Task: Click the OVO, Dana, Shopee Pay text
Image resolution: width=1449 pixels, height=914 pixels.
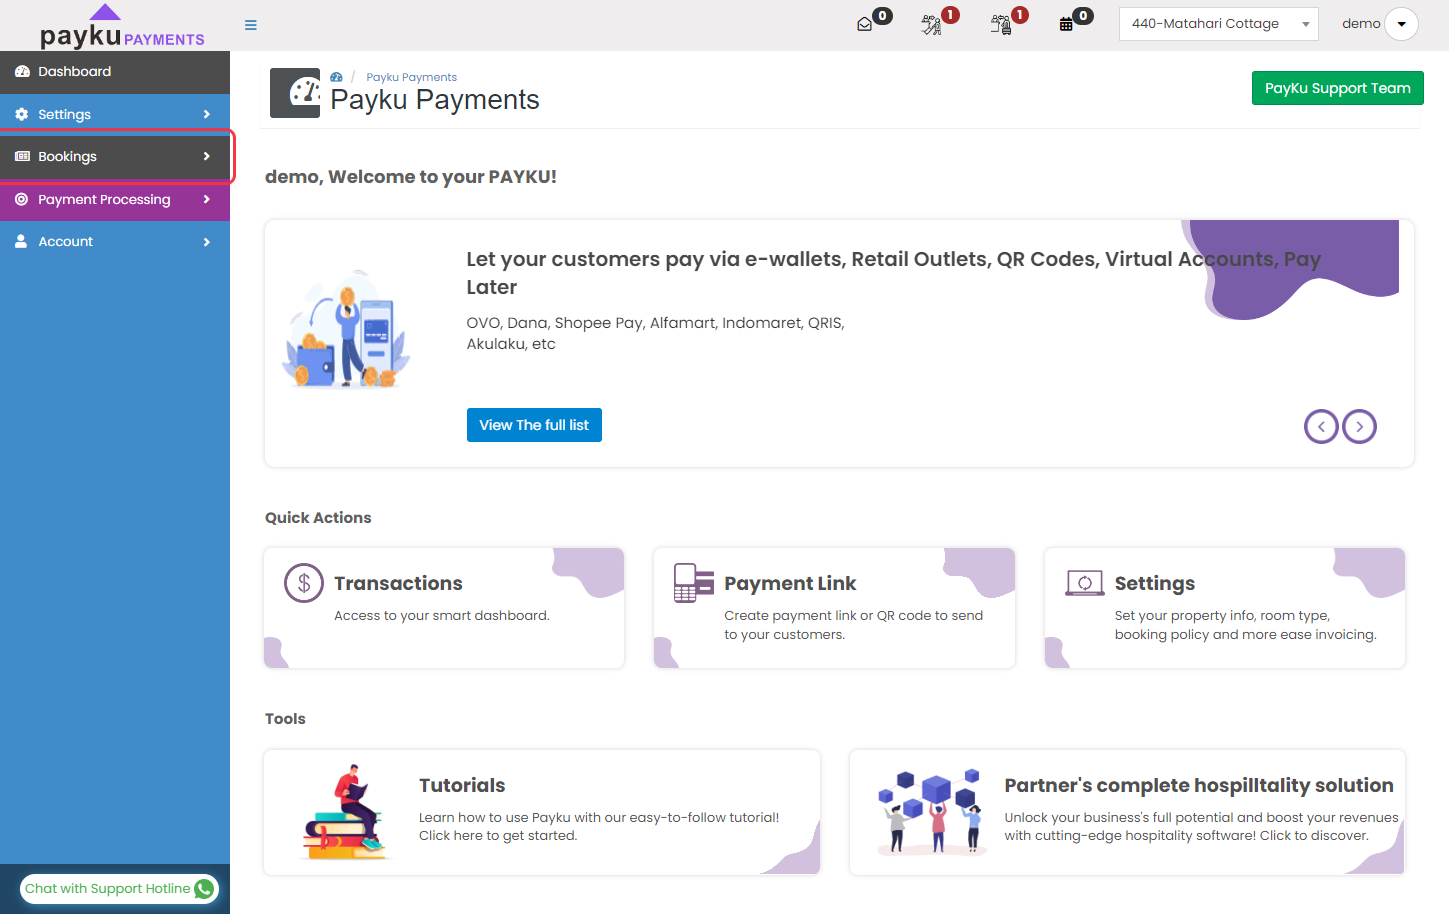Action: pos(655,333)
